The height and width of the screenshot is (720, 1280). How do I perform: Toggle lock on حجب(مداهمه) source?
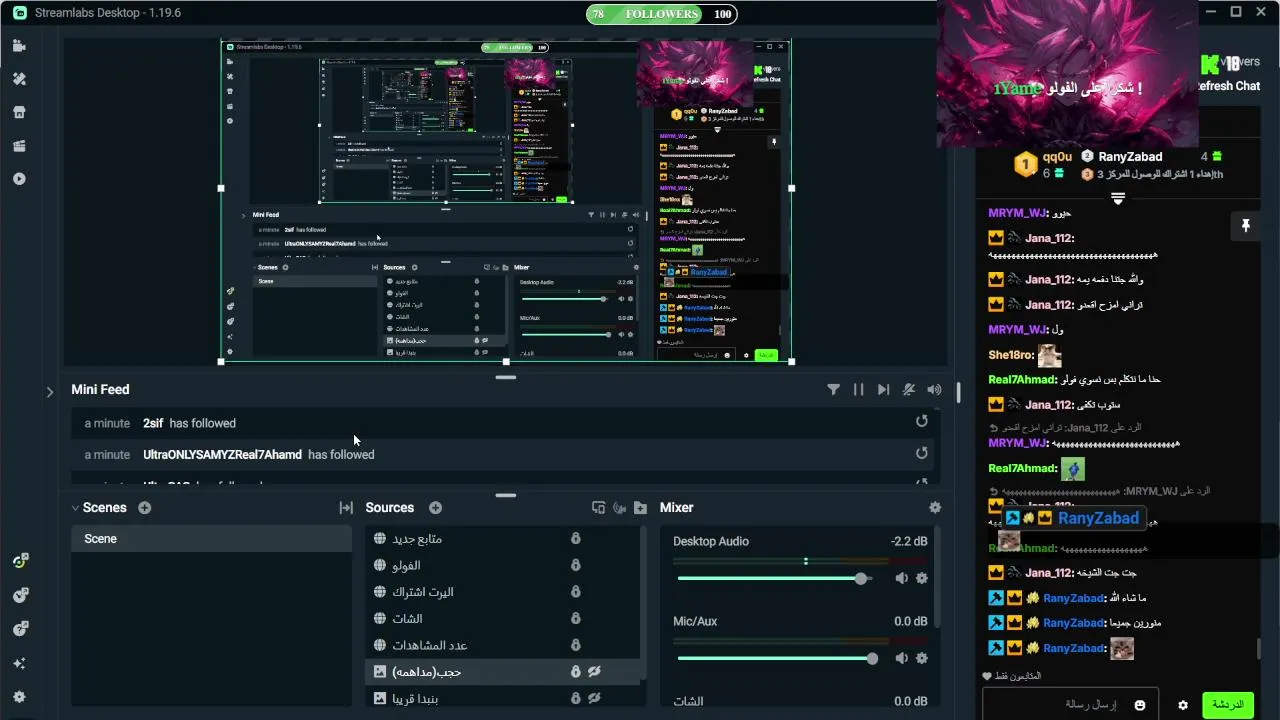[x=576, y=672]
